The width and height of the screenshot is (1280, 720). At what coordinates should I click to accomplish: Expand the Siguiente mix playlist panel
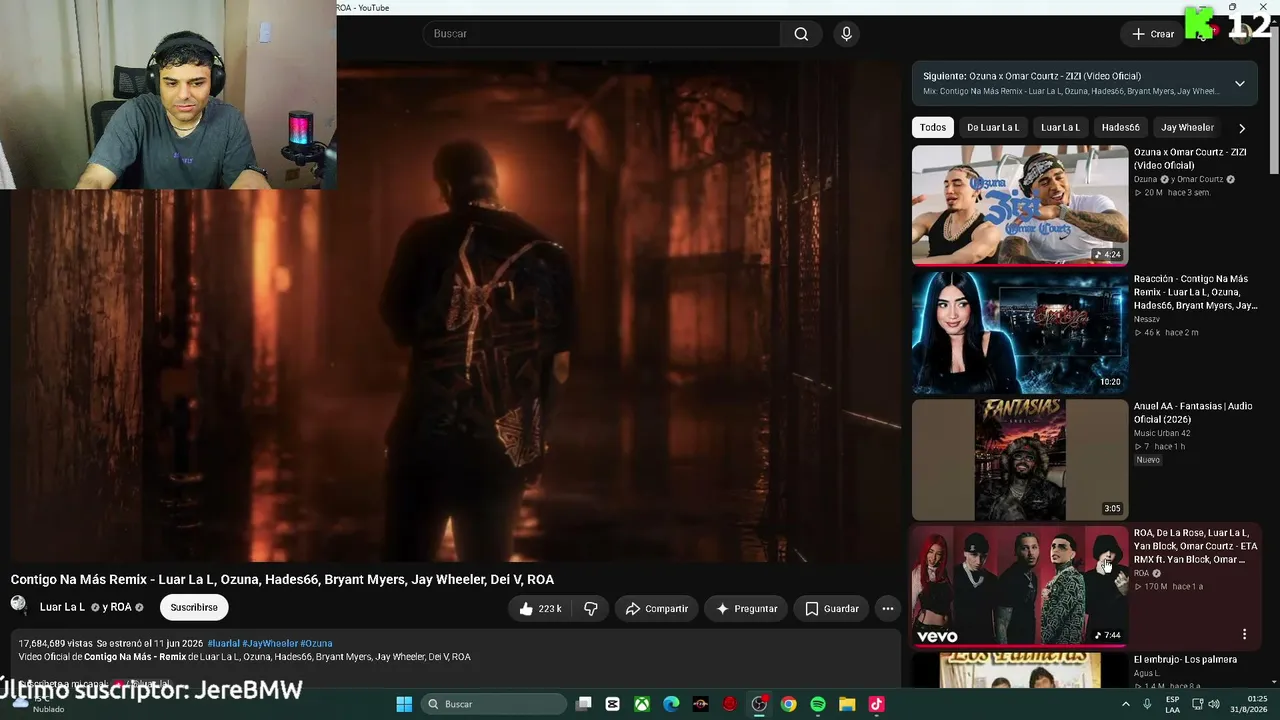click(1240, 83)
